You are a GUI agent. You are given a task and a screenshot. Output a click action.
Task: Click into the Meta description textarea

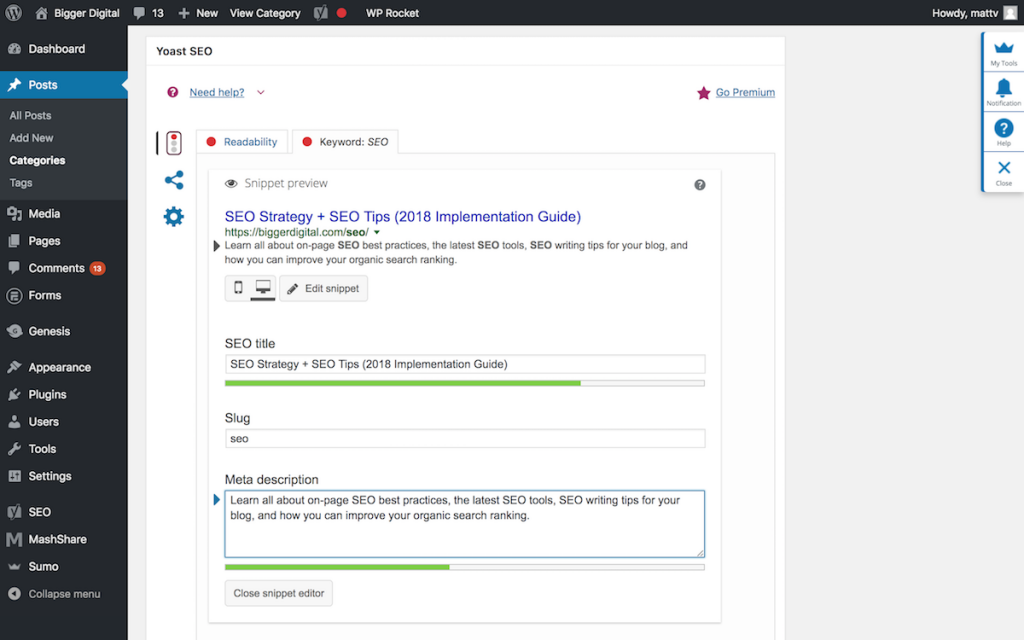coord(465,524)
